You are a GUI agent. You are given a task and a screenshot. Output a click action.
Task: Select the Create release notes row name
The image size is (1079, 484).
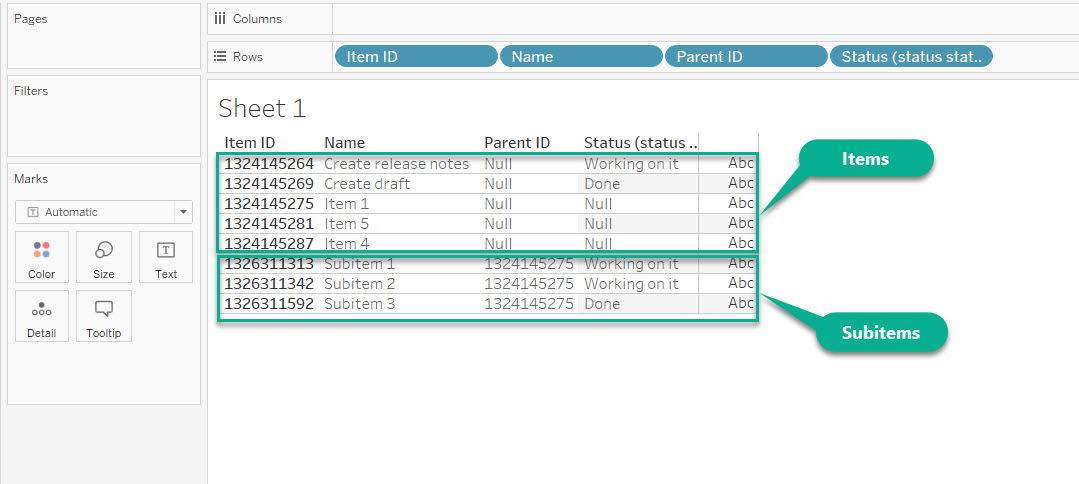tap(396, 164)
